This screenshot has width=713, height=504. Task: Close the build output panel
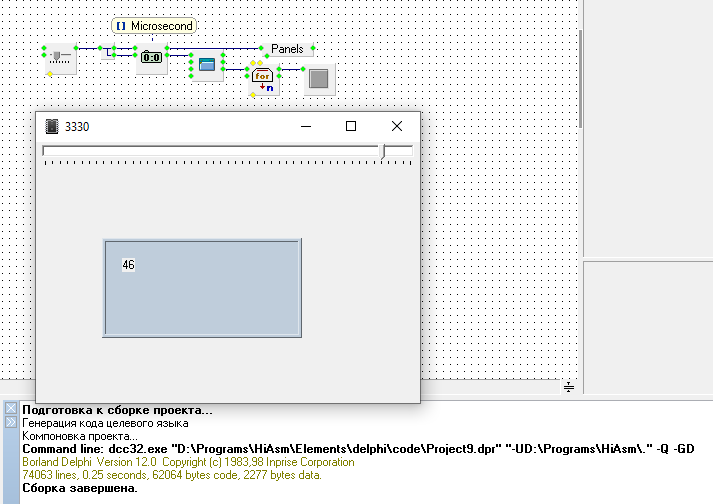(x=10, y=409)
